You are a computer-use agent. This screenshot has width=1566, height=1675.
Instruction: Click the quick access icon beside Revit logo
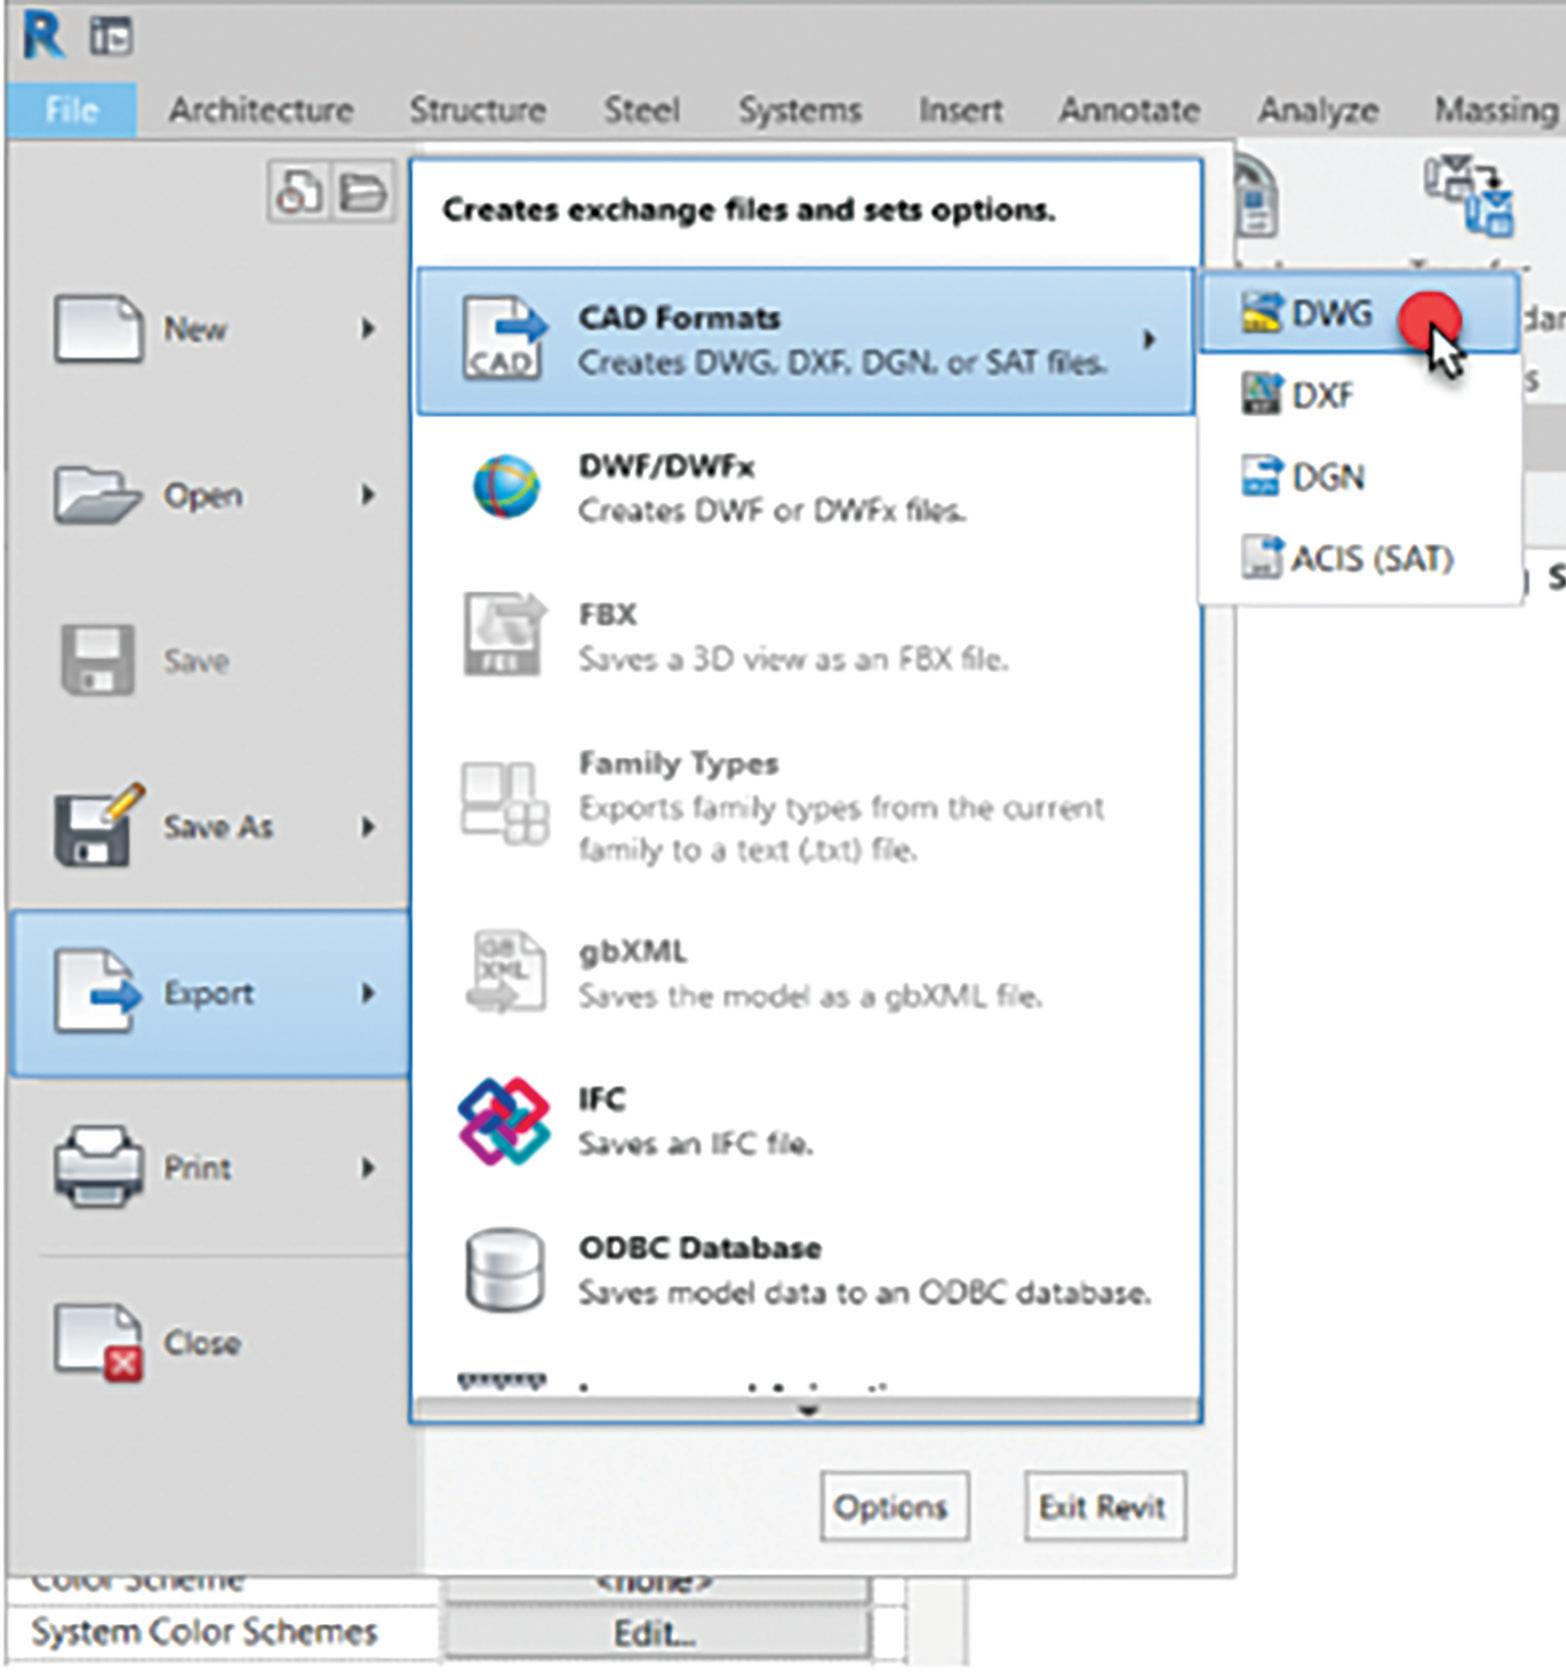(x=111, y=37)
